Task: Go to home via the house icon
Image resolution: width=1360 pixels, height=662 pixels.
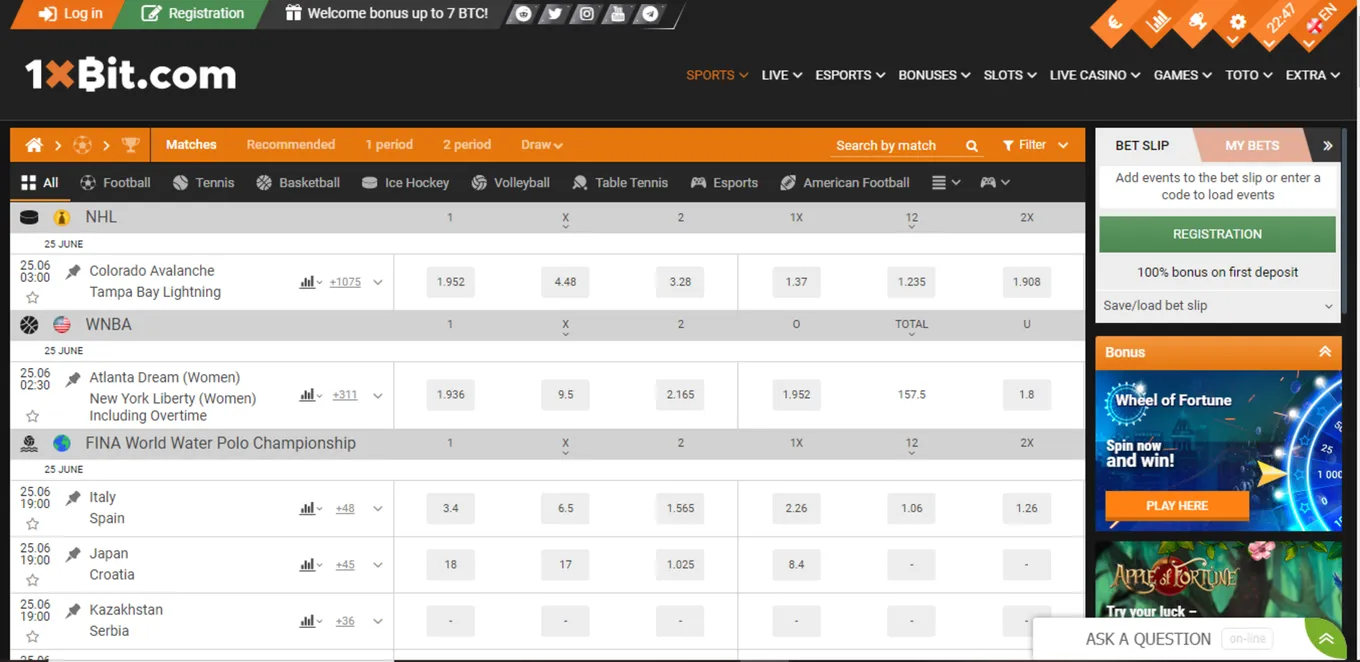Action: [x=34, y=145]
